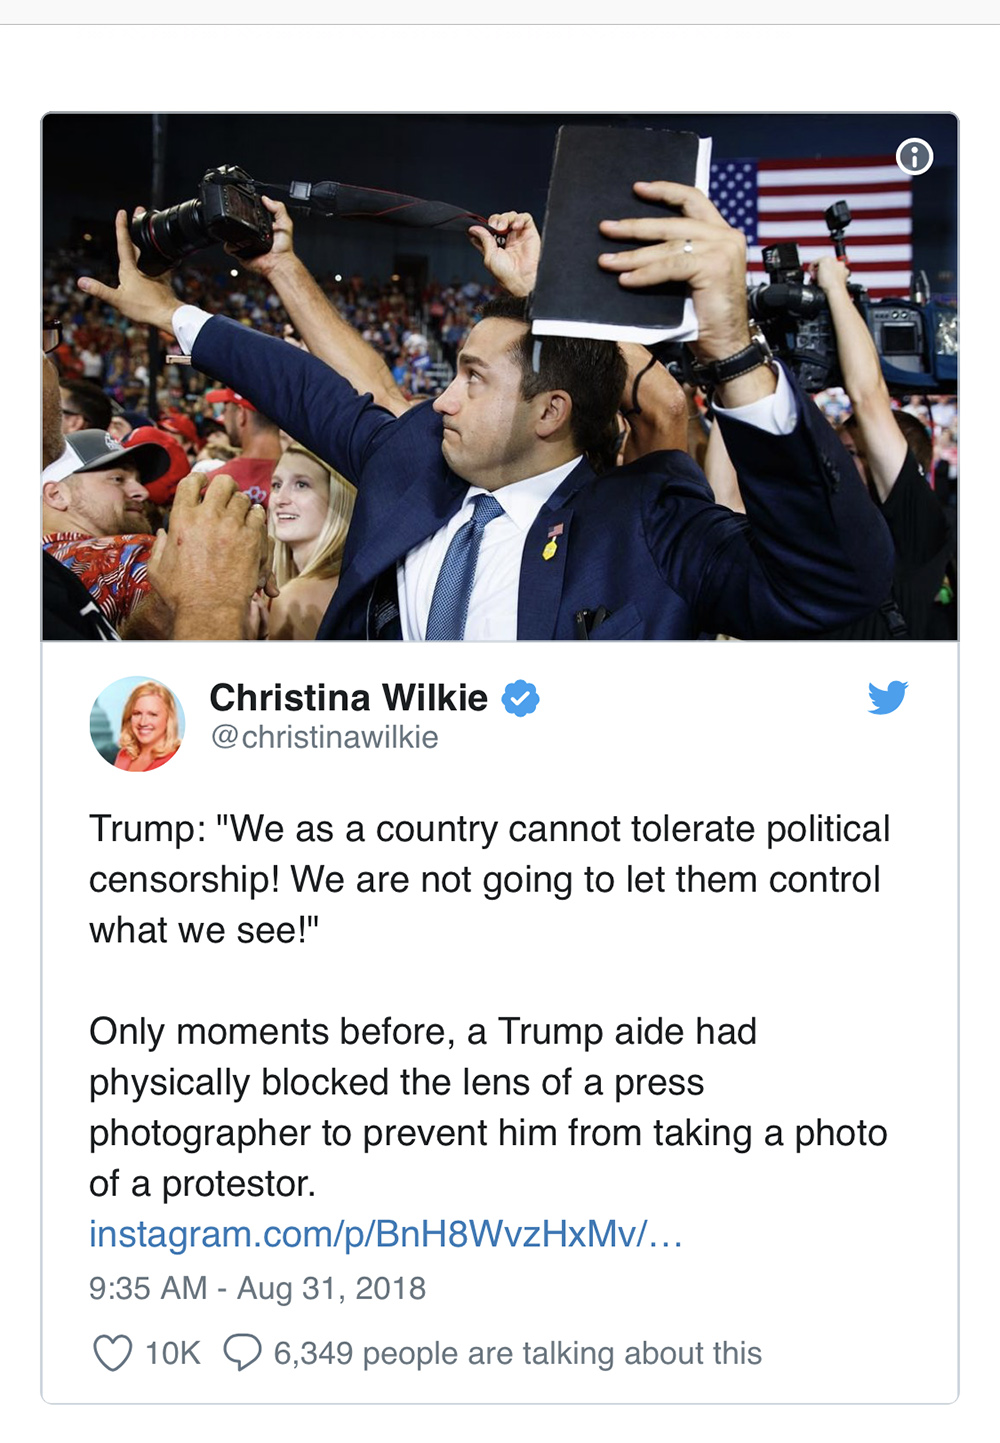The width and height of the screenshot is (1000, 1443).
Task: Click the 9:35 AM - Aug 31, 2018 timestamp
Action: tap(257, 1288)
